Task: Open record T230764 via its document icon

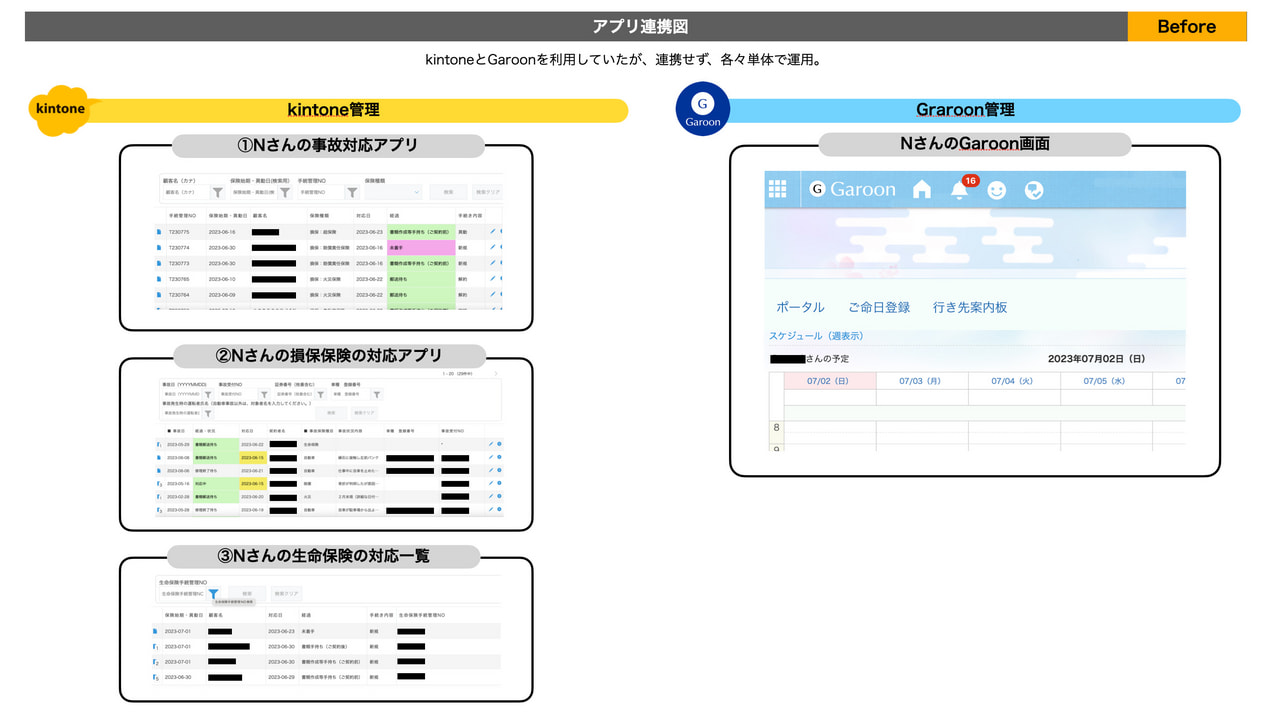Action: pos(158,295)
